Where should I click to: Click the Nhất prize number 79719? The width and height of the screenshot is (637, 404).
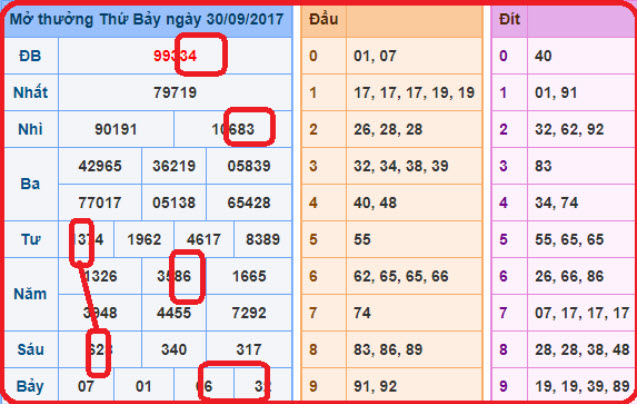(x=175, y=92)
